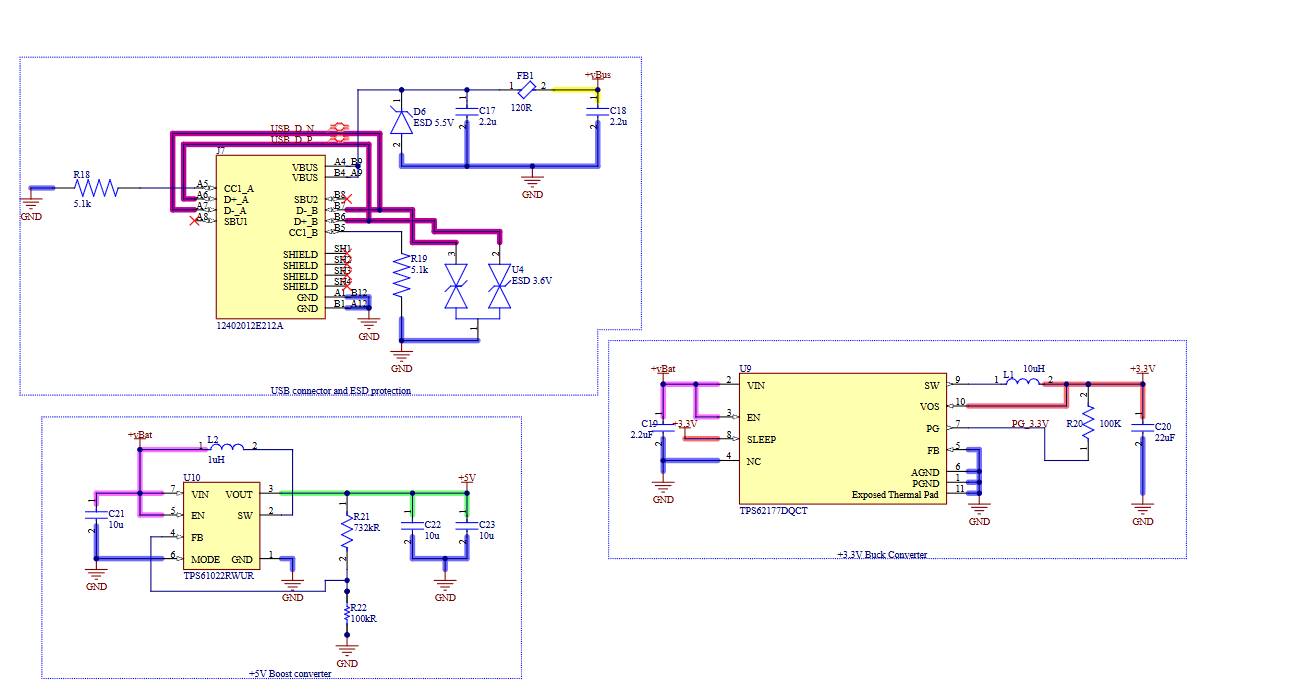Click resistor R22 symbol

pos(347,612)
